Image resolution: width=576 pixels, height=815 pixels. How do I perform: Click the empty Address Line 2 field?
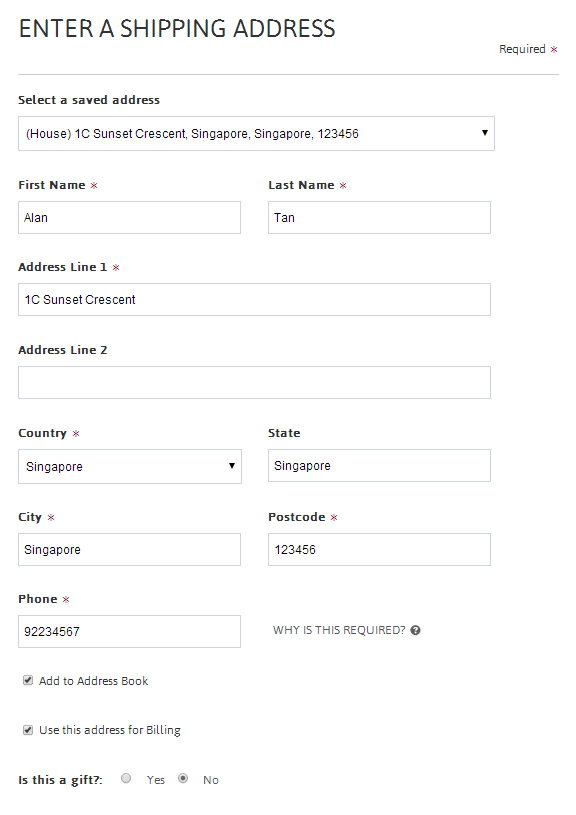(254, 383)
